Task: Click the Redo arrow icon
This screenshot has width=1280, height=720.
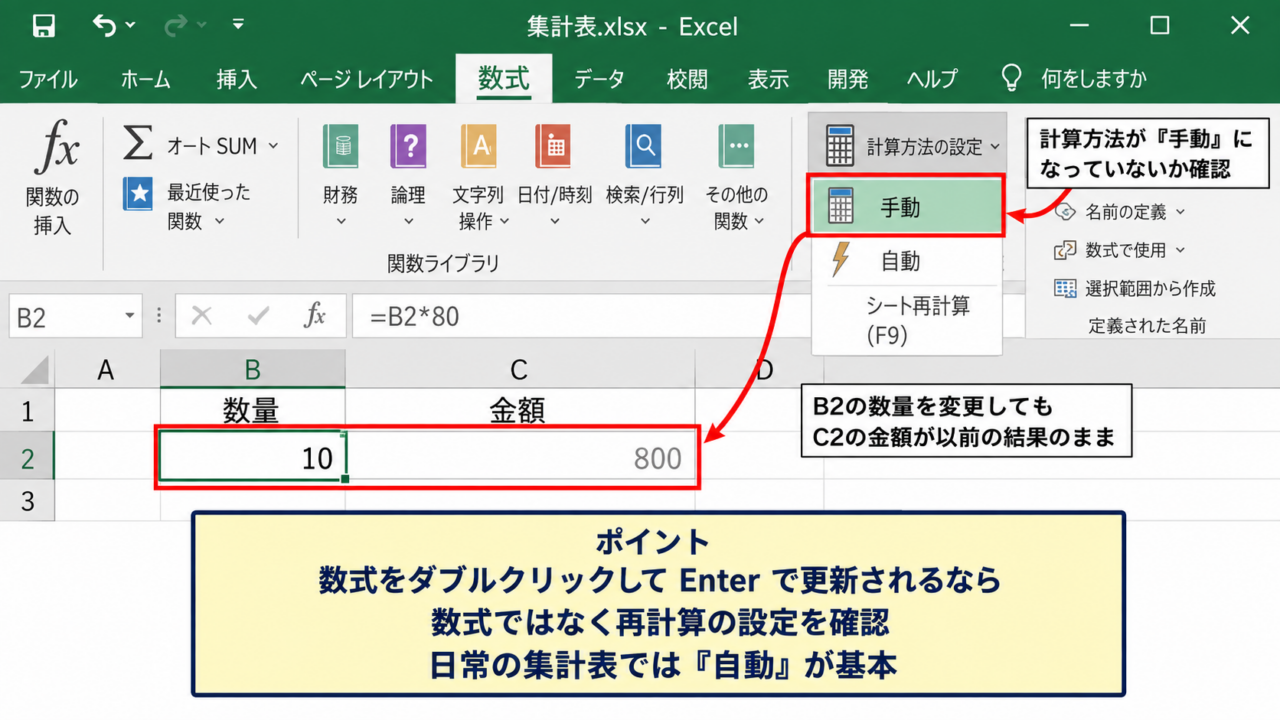Action: [x=175, y=25]
